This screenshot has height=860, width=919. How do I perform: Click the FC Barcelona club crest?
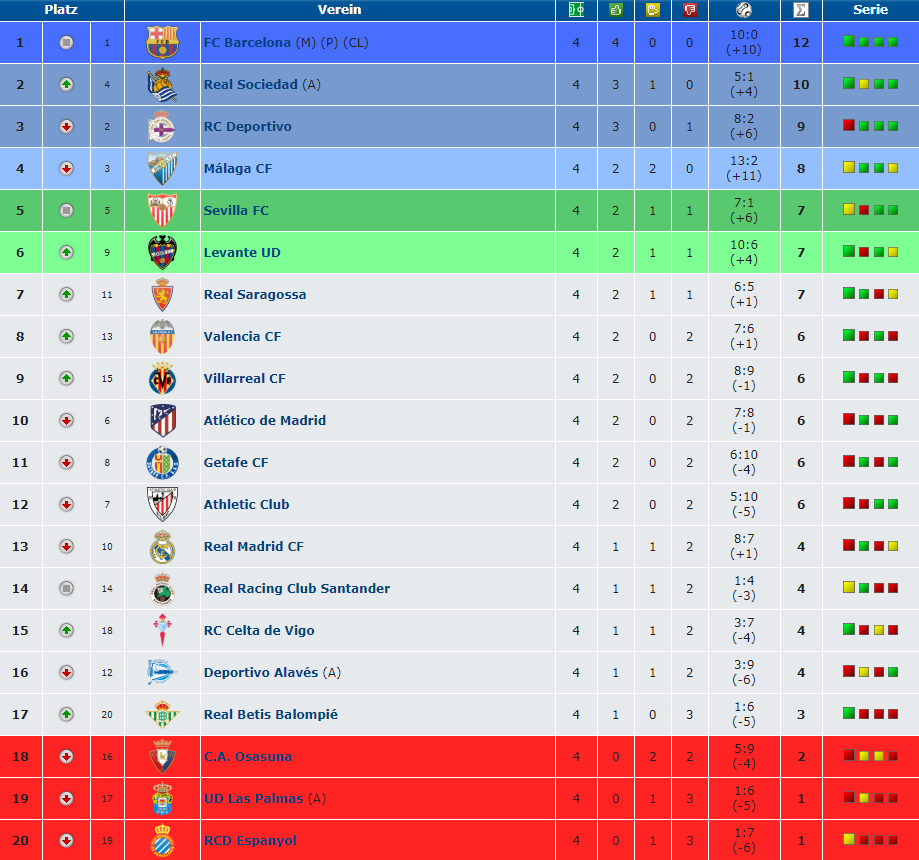[162, 42]
